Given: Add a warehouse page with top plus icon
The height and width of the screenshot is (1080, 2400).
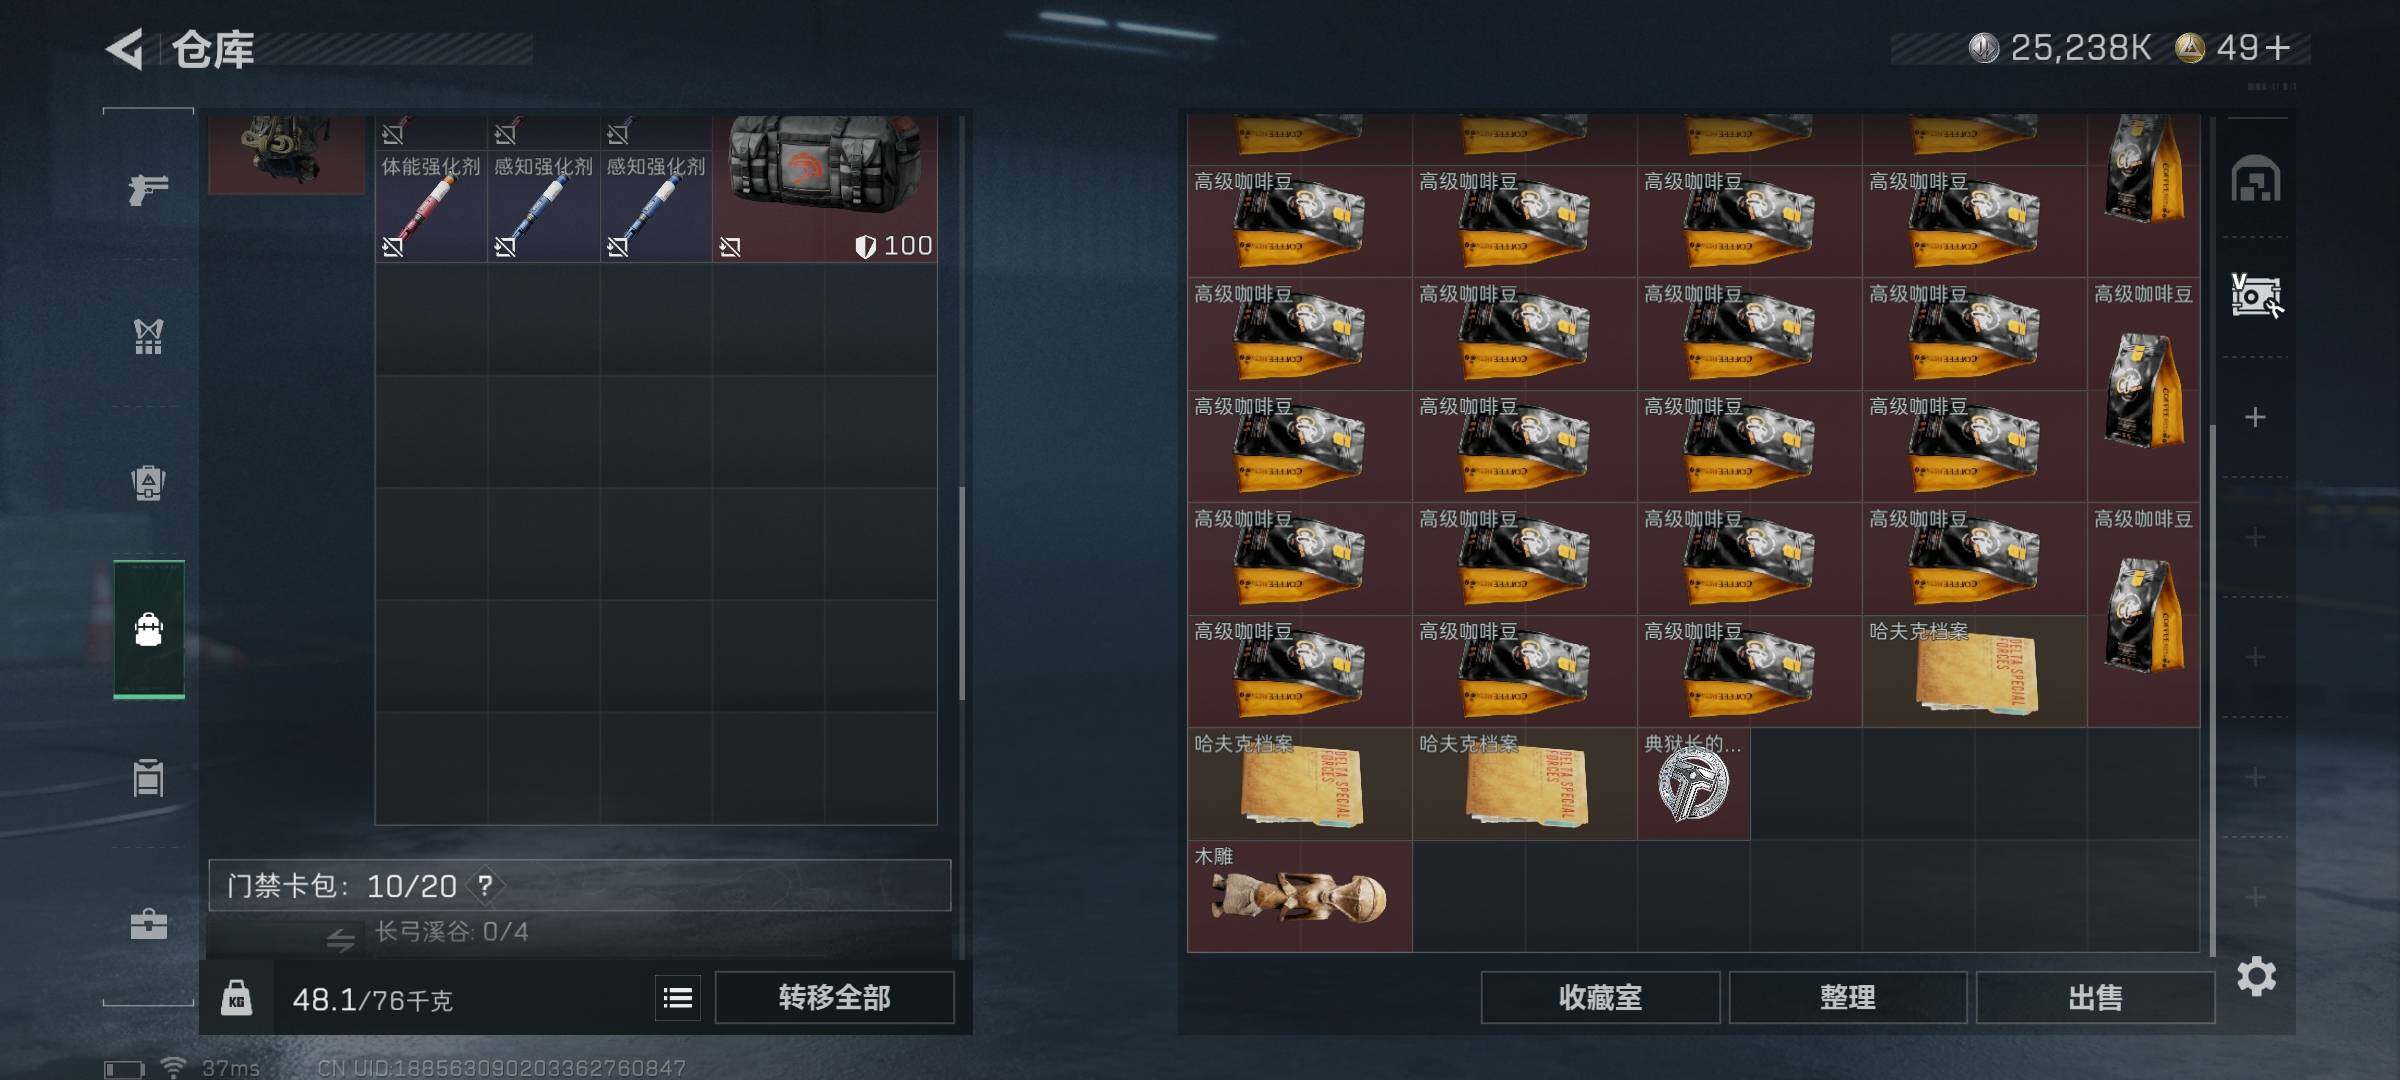Looking at the screenshot, I should point(2255,417).
